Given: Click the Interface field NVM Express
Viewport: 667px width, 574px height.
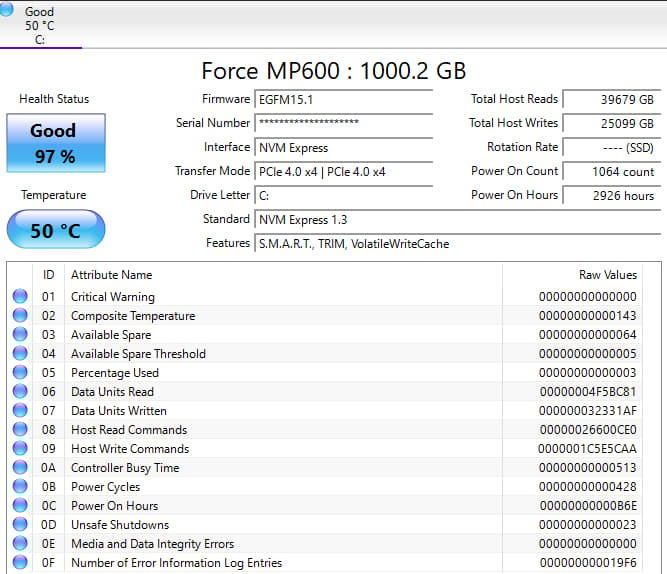Looking at the screenshot, I should click(344, 147).
